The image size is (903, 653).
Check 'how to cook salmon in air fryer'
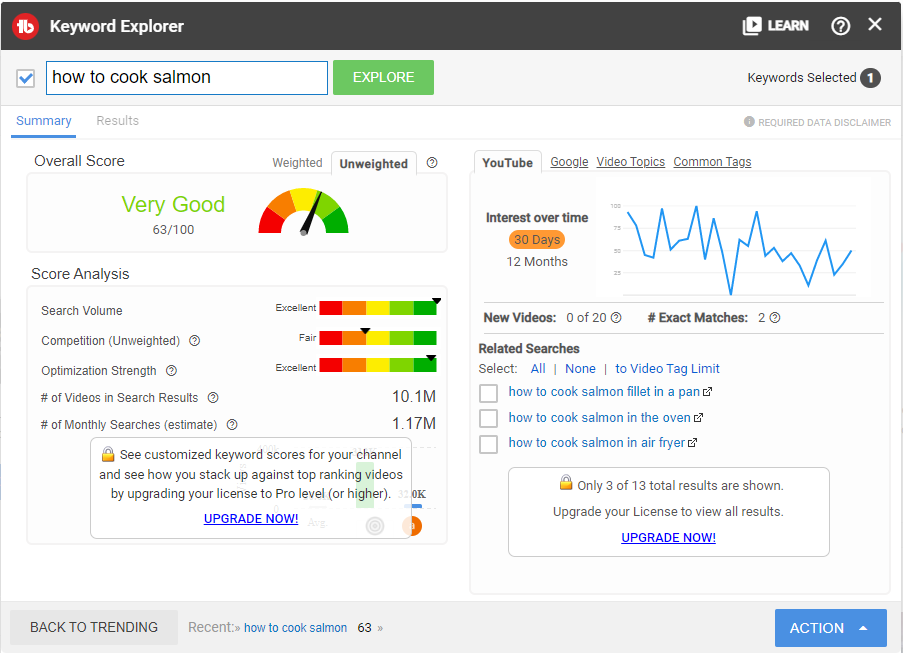(488, 444)
